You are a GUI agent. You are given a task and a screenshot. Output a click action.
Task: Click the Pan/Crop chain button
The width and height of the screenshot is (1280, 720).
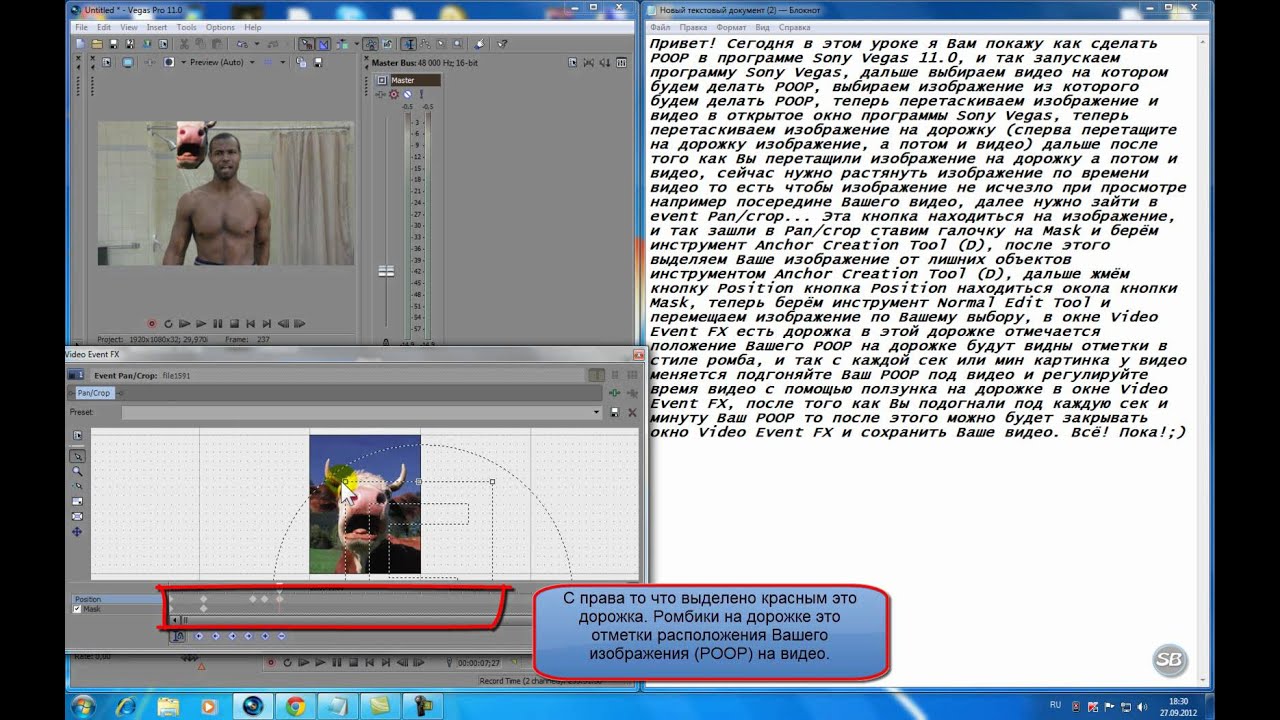(x=94, y=393)
